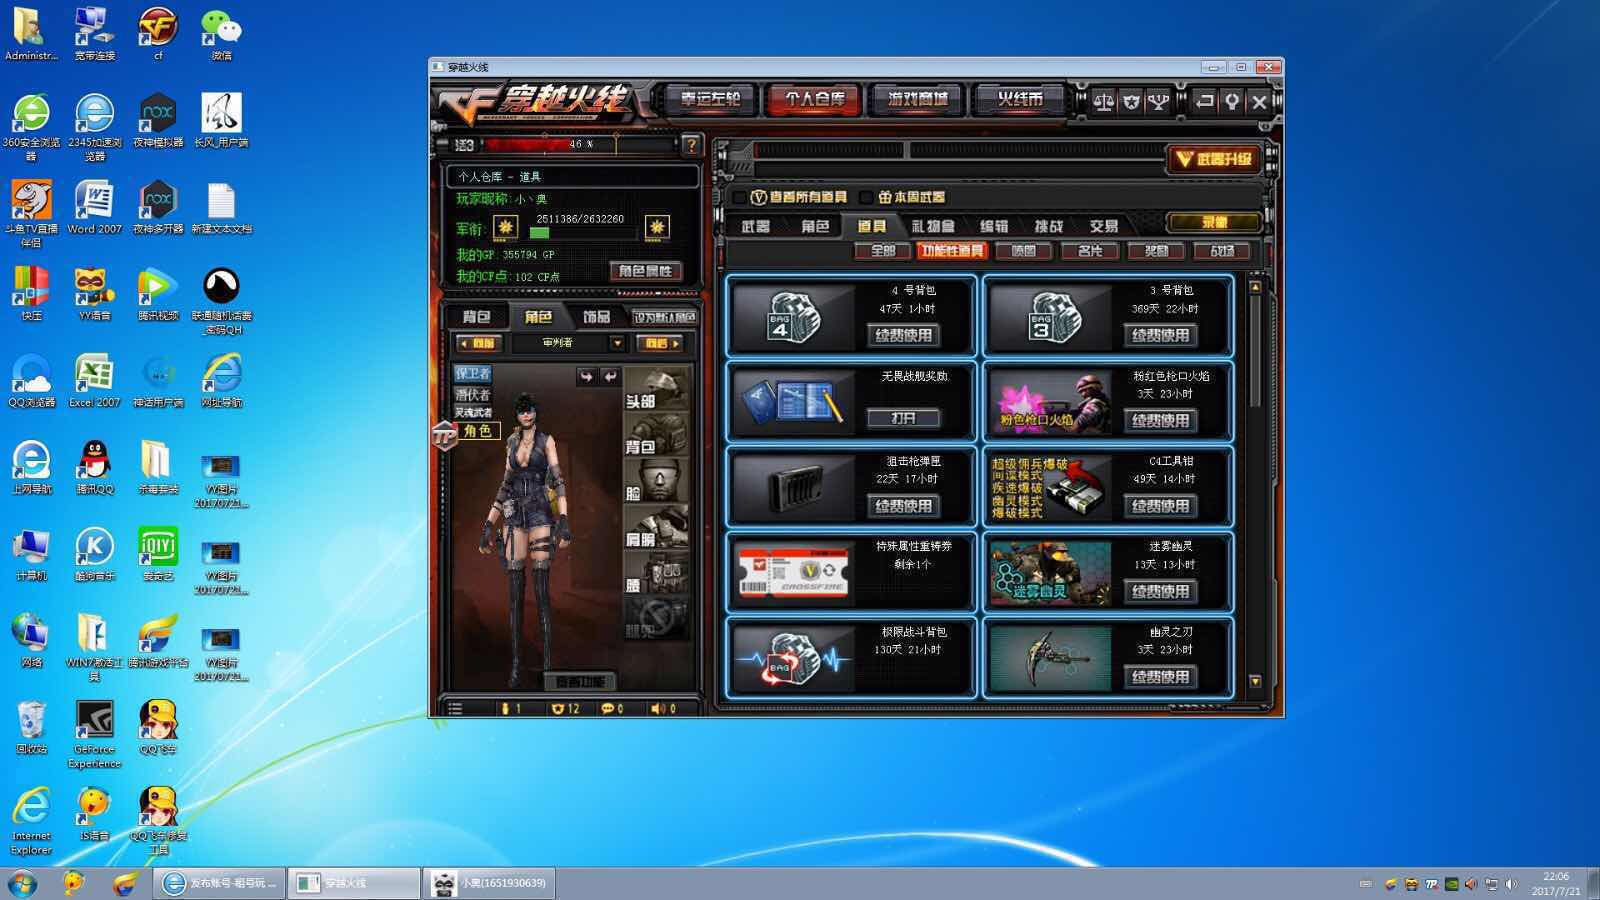
Task: Open the 游戏商城 tab
Action: (917, 99)
